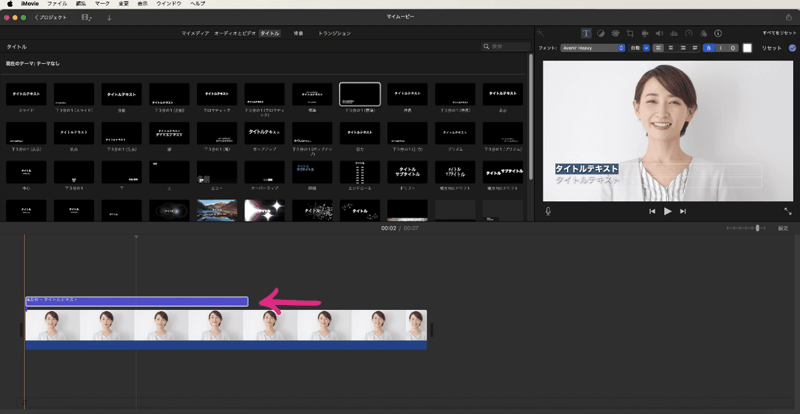
Task: Open the Color Correction palette tool
Action: pos(615,33)
